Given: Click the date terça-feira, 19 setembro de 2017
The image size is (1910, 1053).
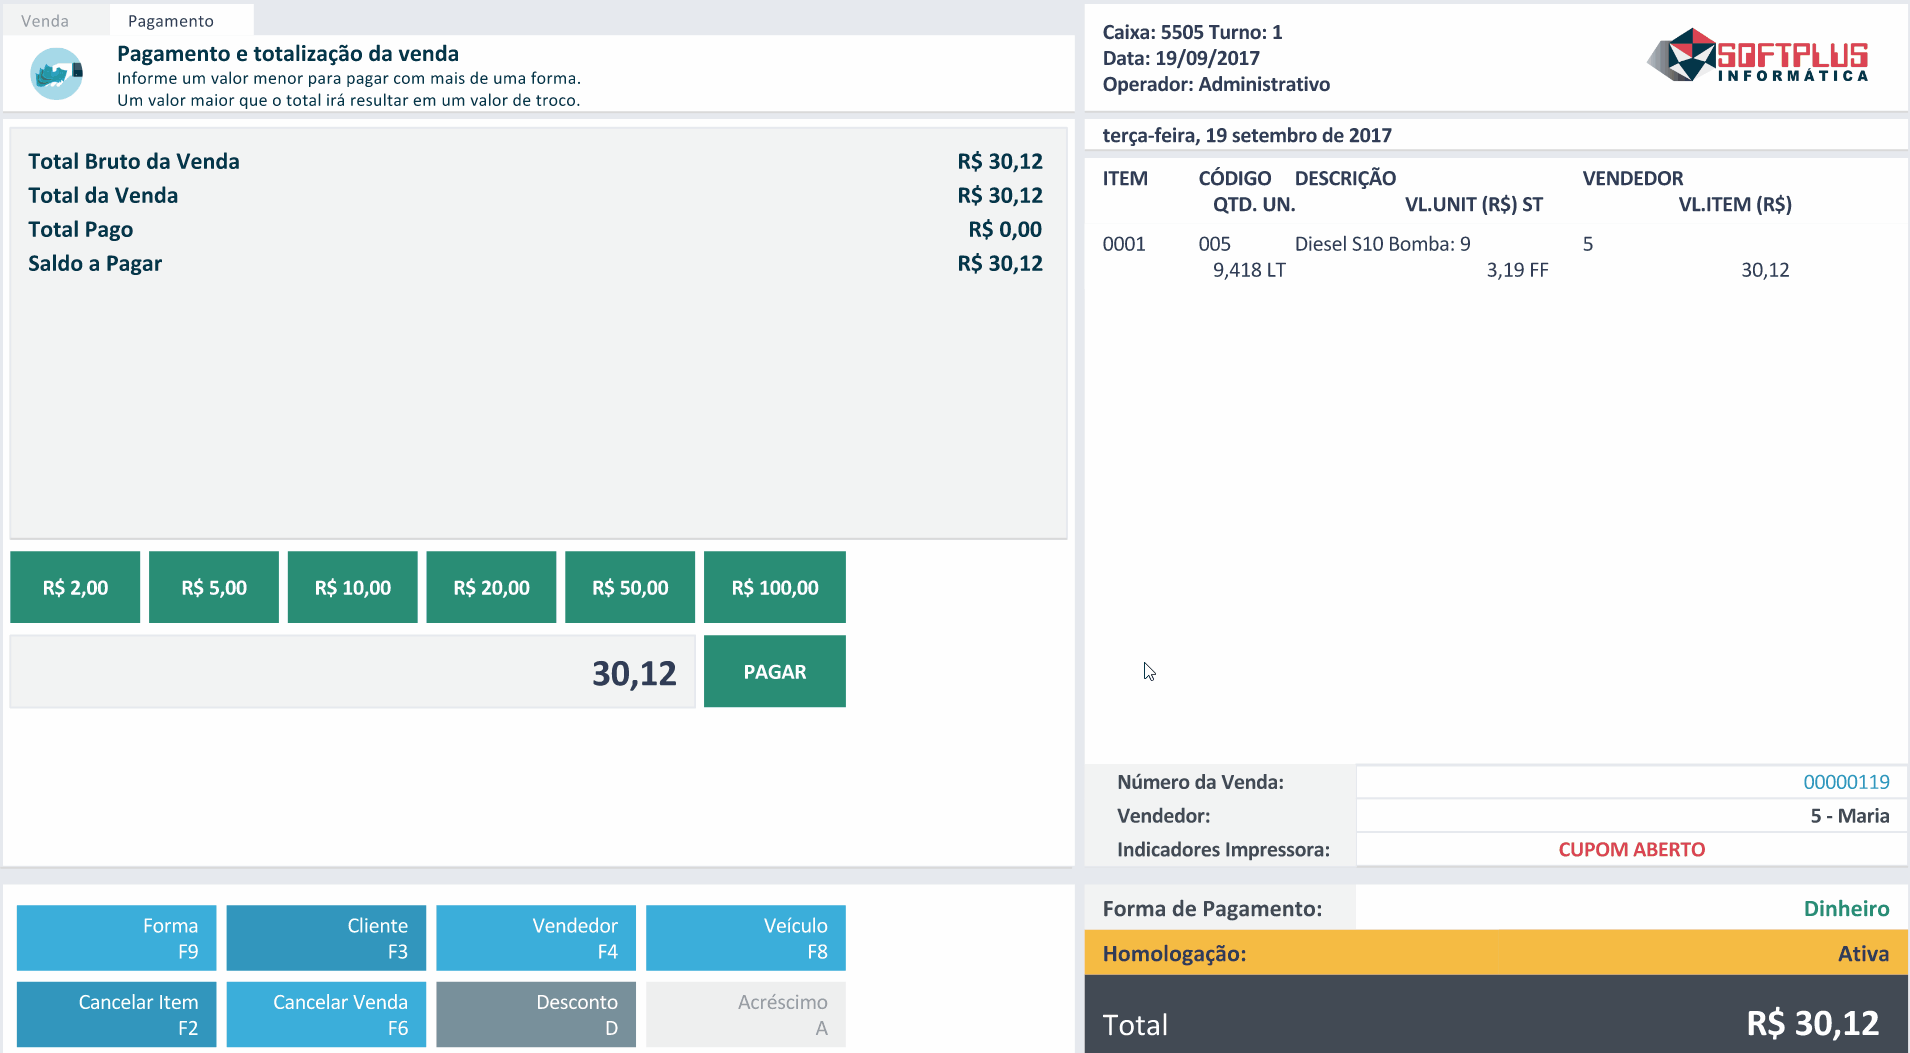Looking at the screenshot, I should click(x=1247, y=135).
